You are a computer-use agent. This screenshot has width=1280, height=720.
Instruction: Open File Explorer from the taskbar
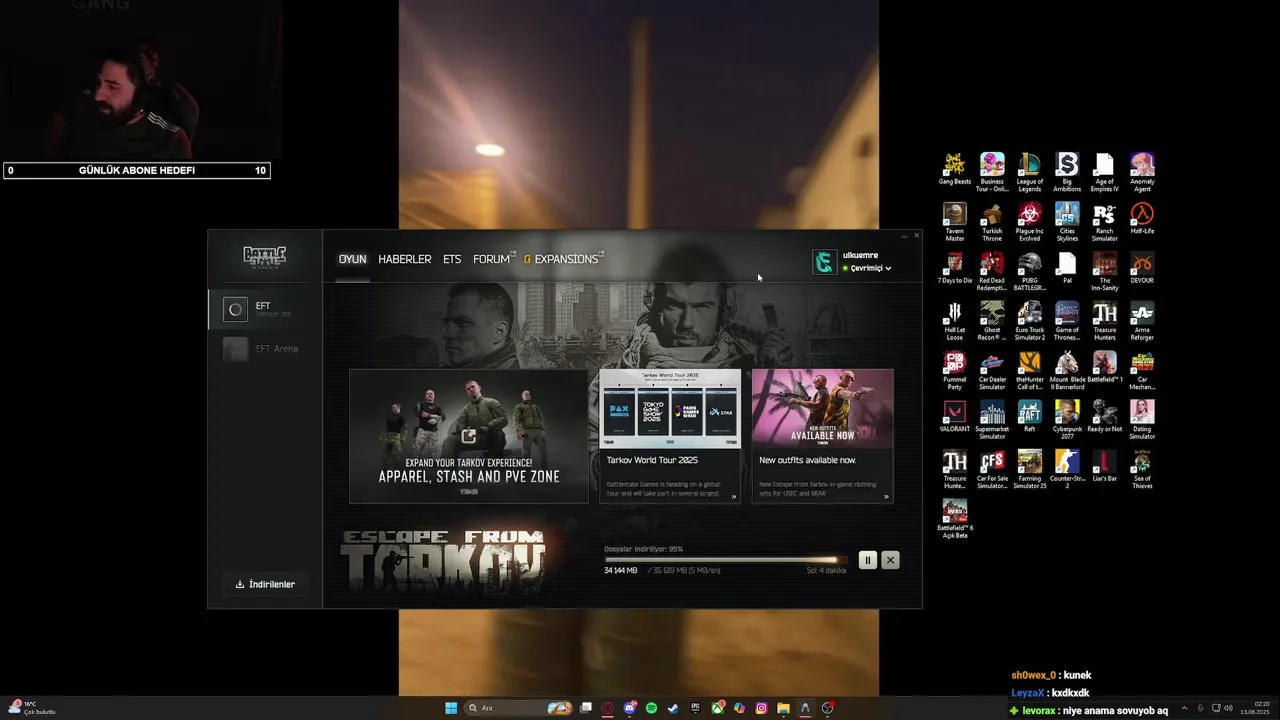tap(783, 708)
